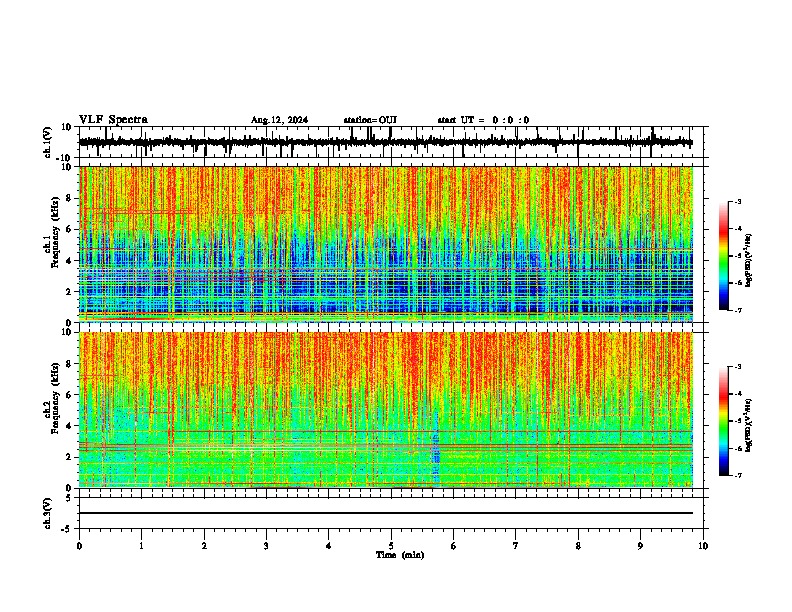Click the time axis tick label "10"
This screenshot has height=612, width=792.
[x=703, y=545]
